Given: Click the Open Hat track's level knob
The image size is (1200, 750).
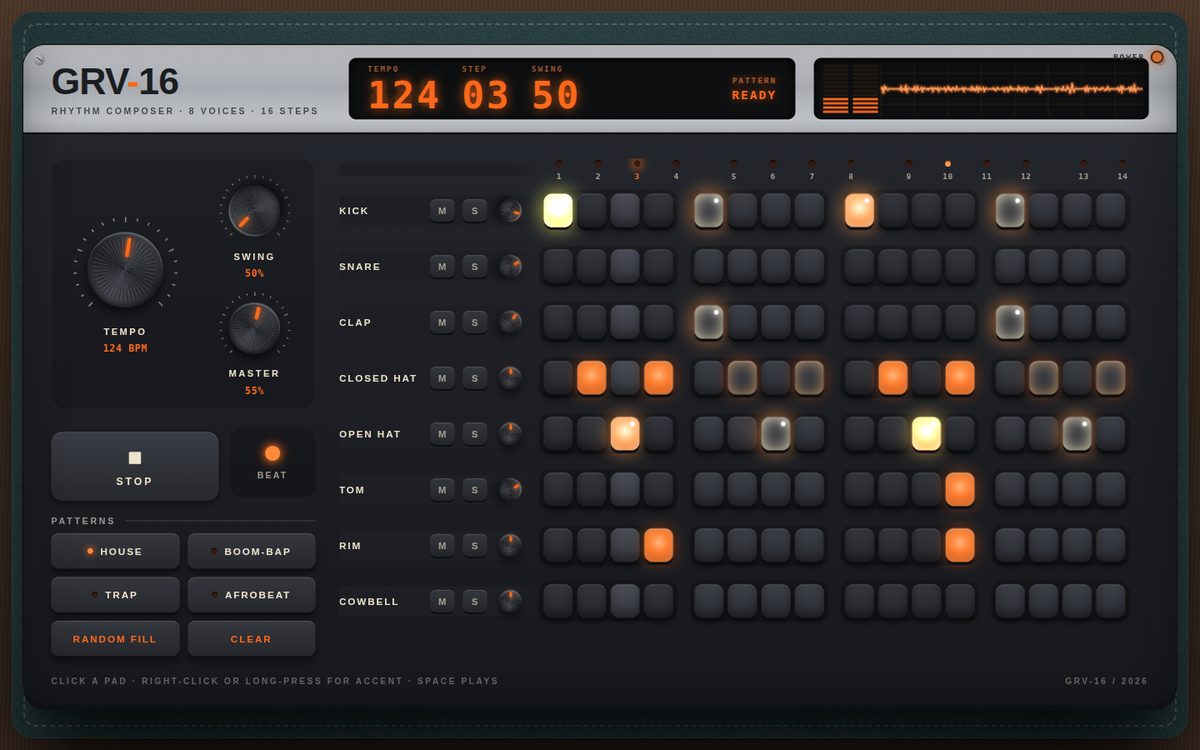Looking at the screenshot, I should pos(511,434).
